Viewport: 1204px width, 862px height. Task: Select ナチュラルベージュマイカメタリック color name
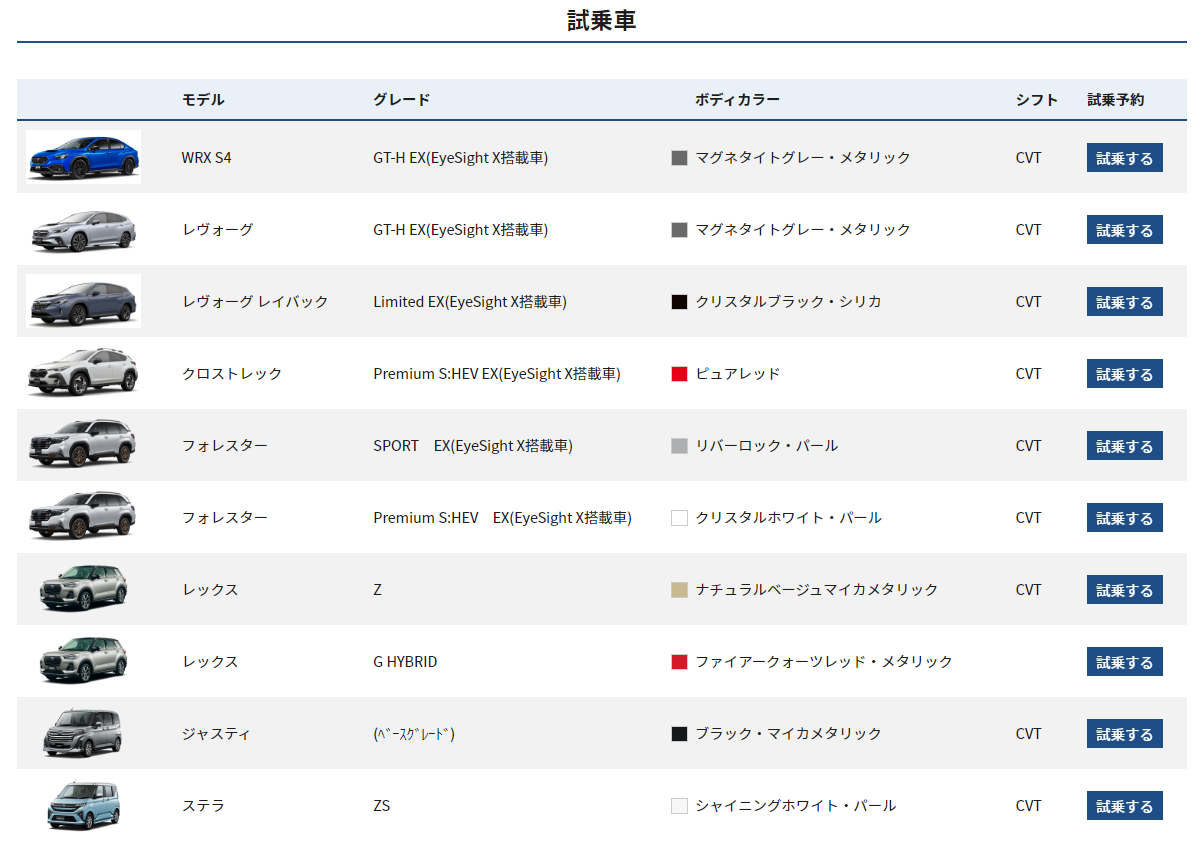point(817,590)
